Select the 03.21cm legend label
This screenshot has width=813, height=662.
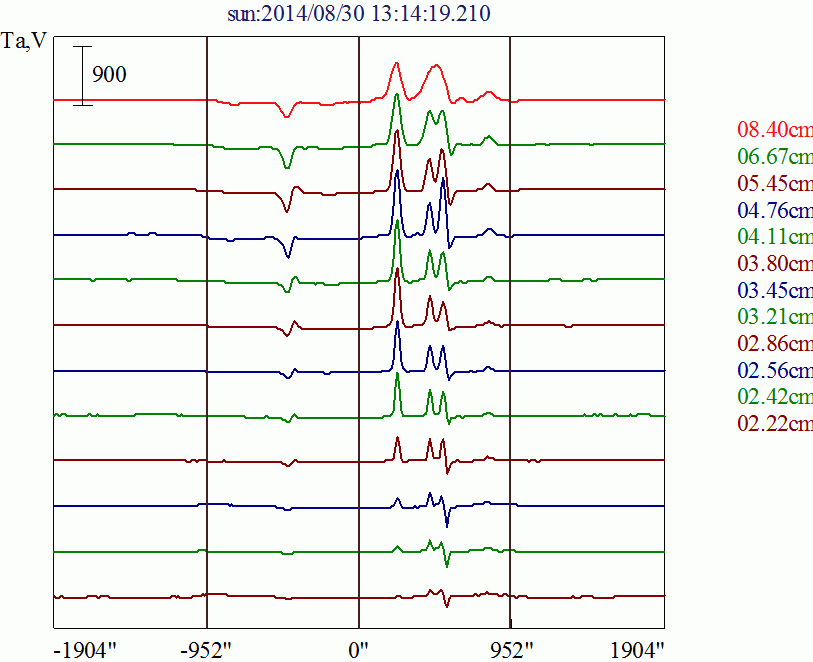tap(775, 316)
